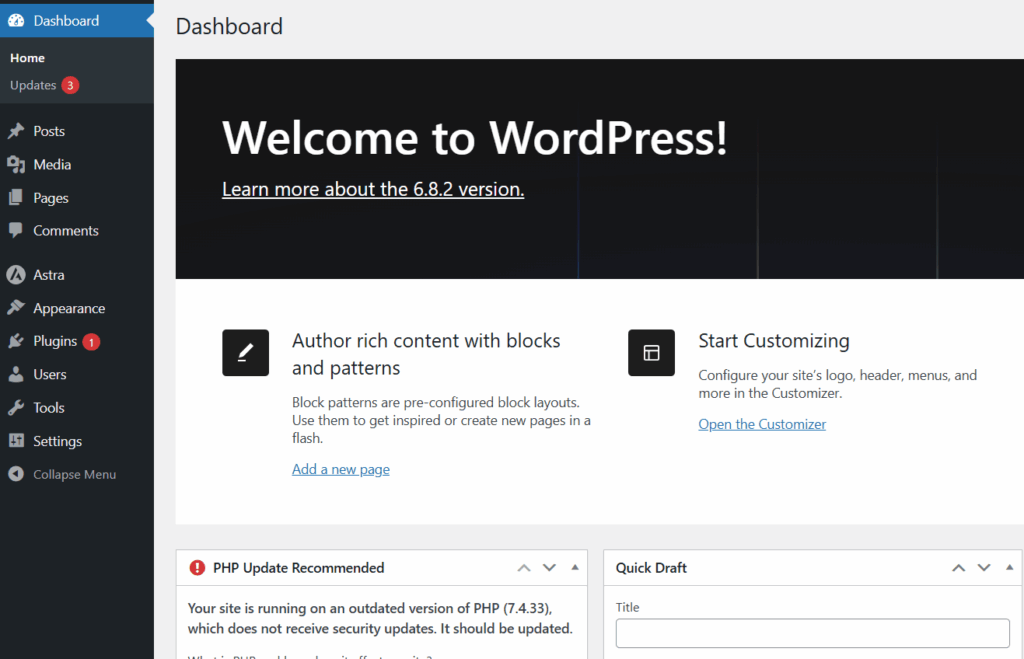This screenshot has width=1024, height=659.
Task: Click the red warning icon in PHP Update panel
Action: (197, 568)
